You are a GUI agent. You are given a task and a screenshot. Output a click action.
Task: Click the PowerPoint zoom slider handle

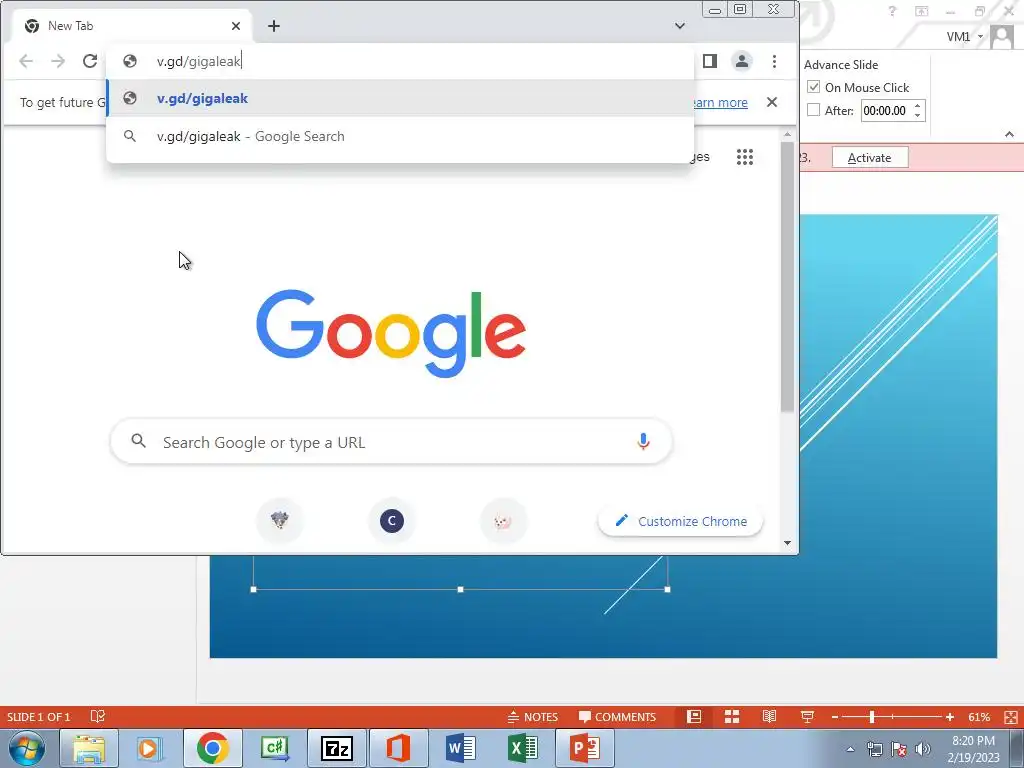tap(872, 717)
